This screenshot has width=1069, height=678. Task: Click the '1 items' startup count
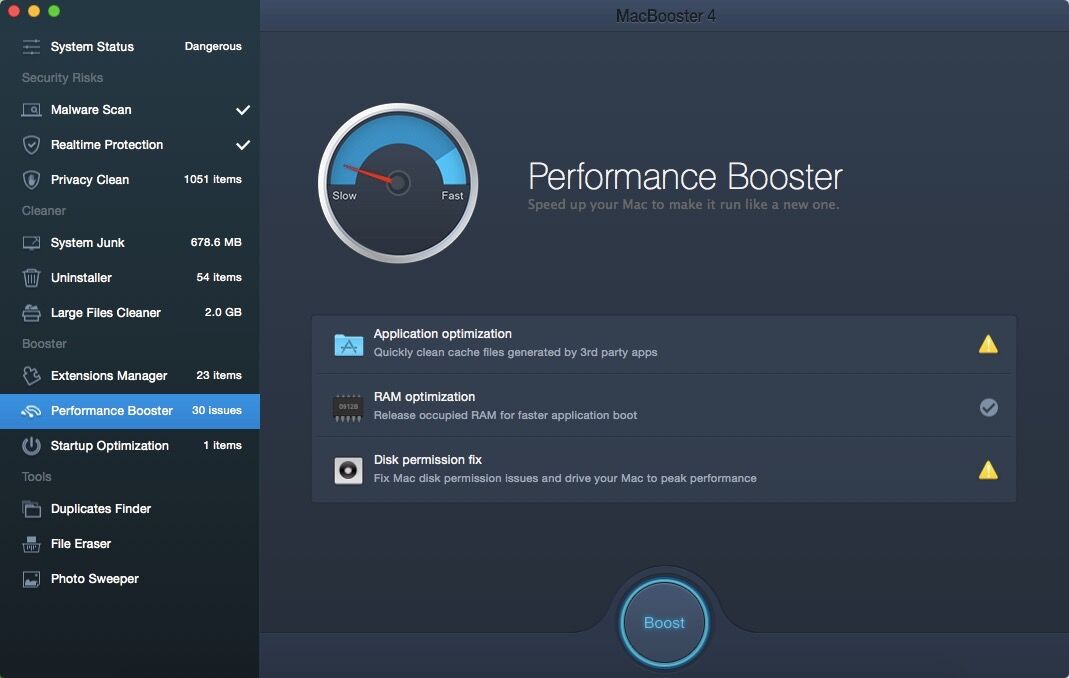[222, 445]
